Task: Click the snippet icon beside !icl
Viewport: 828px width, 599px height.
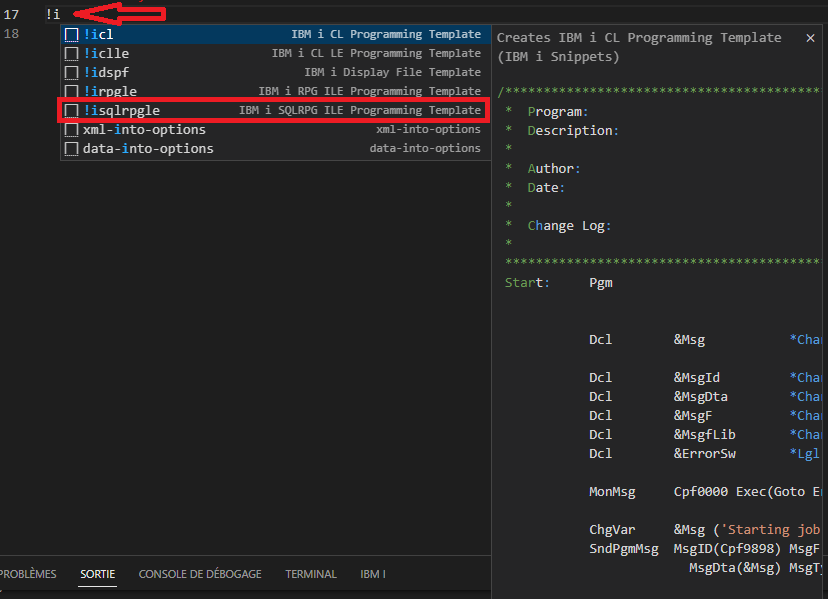Action: [x=71, y=35]
